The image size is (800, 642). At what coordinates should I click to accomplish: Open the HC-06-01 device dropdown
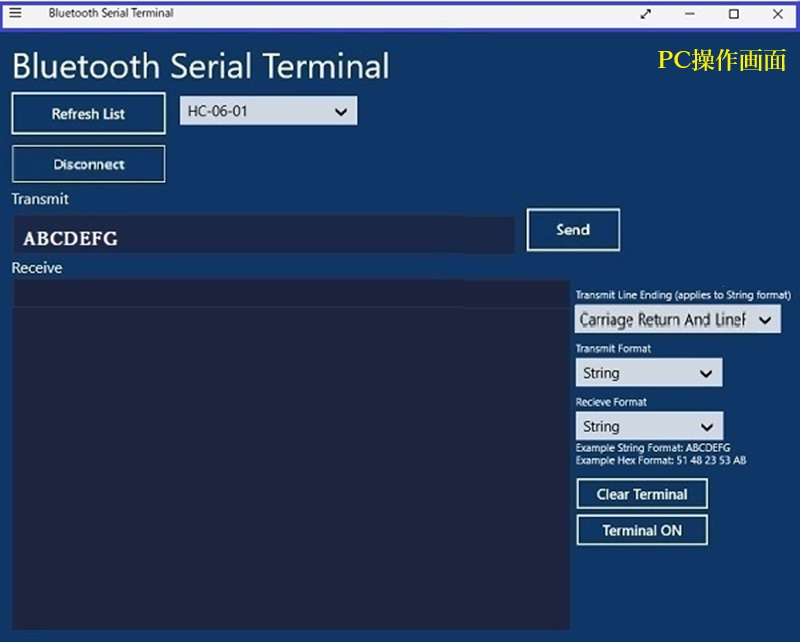coord(268,112)
